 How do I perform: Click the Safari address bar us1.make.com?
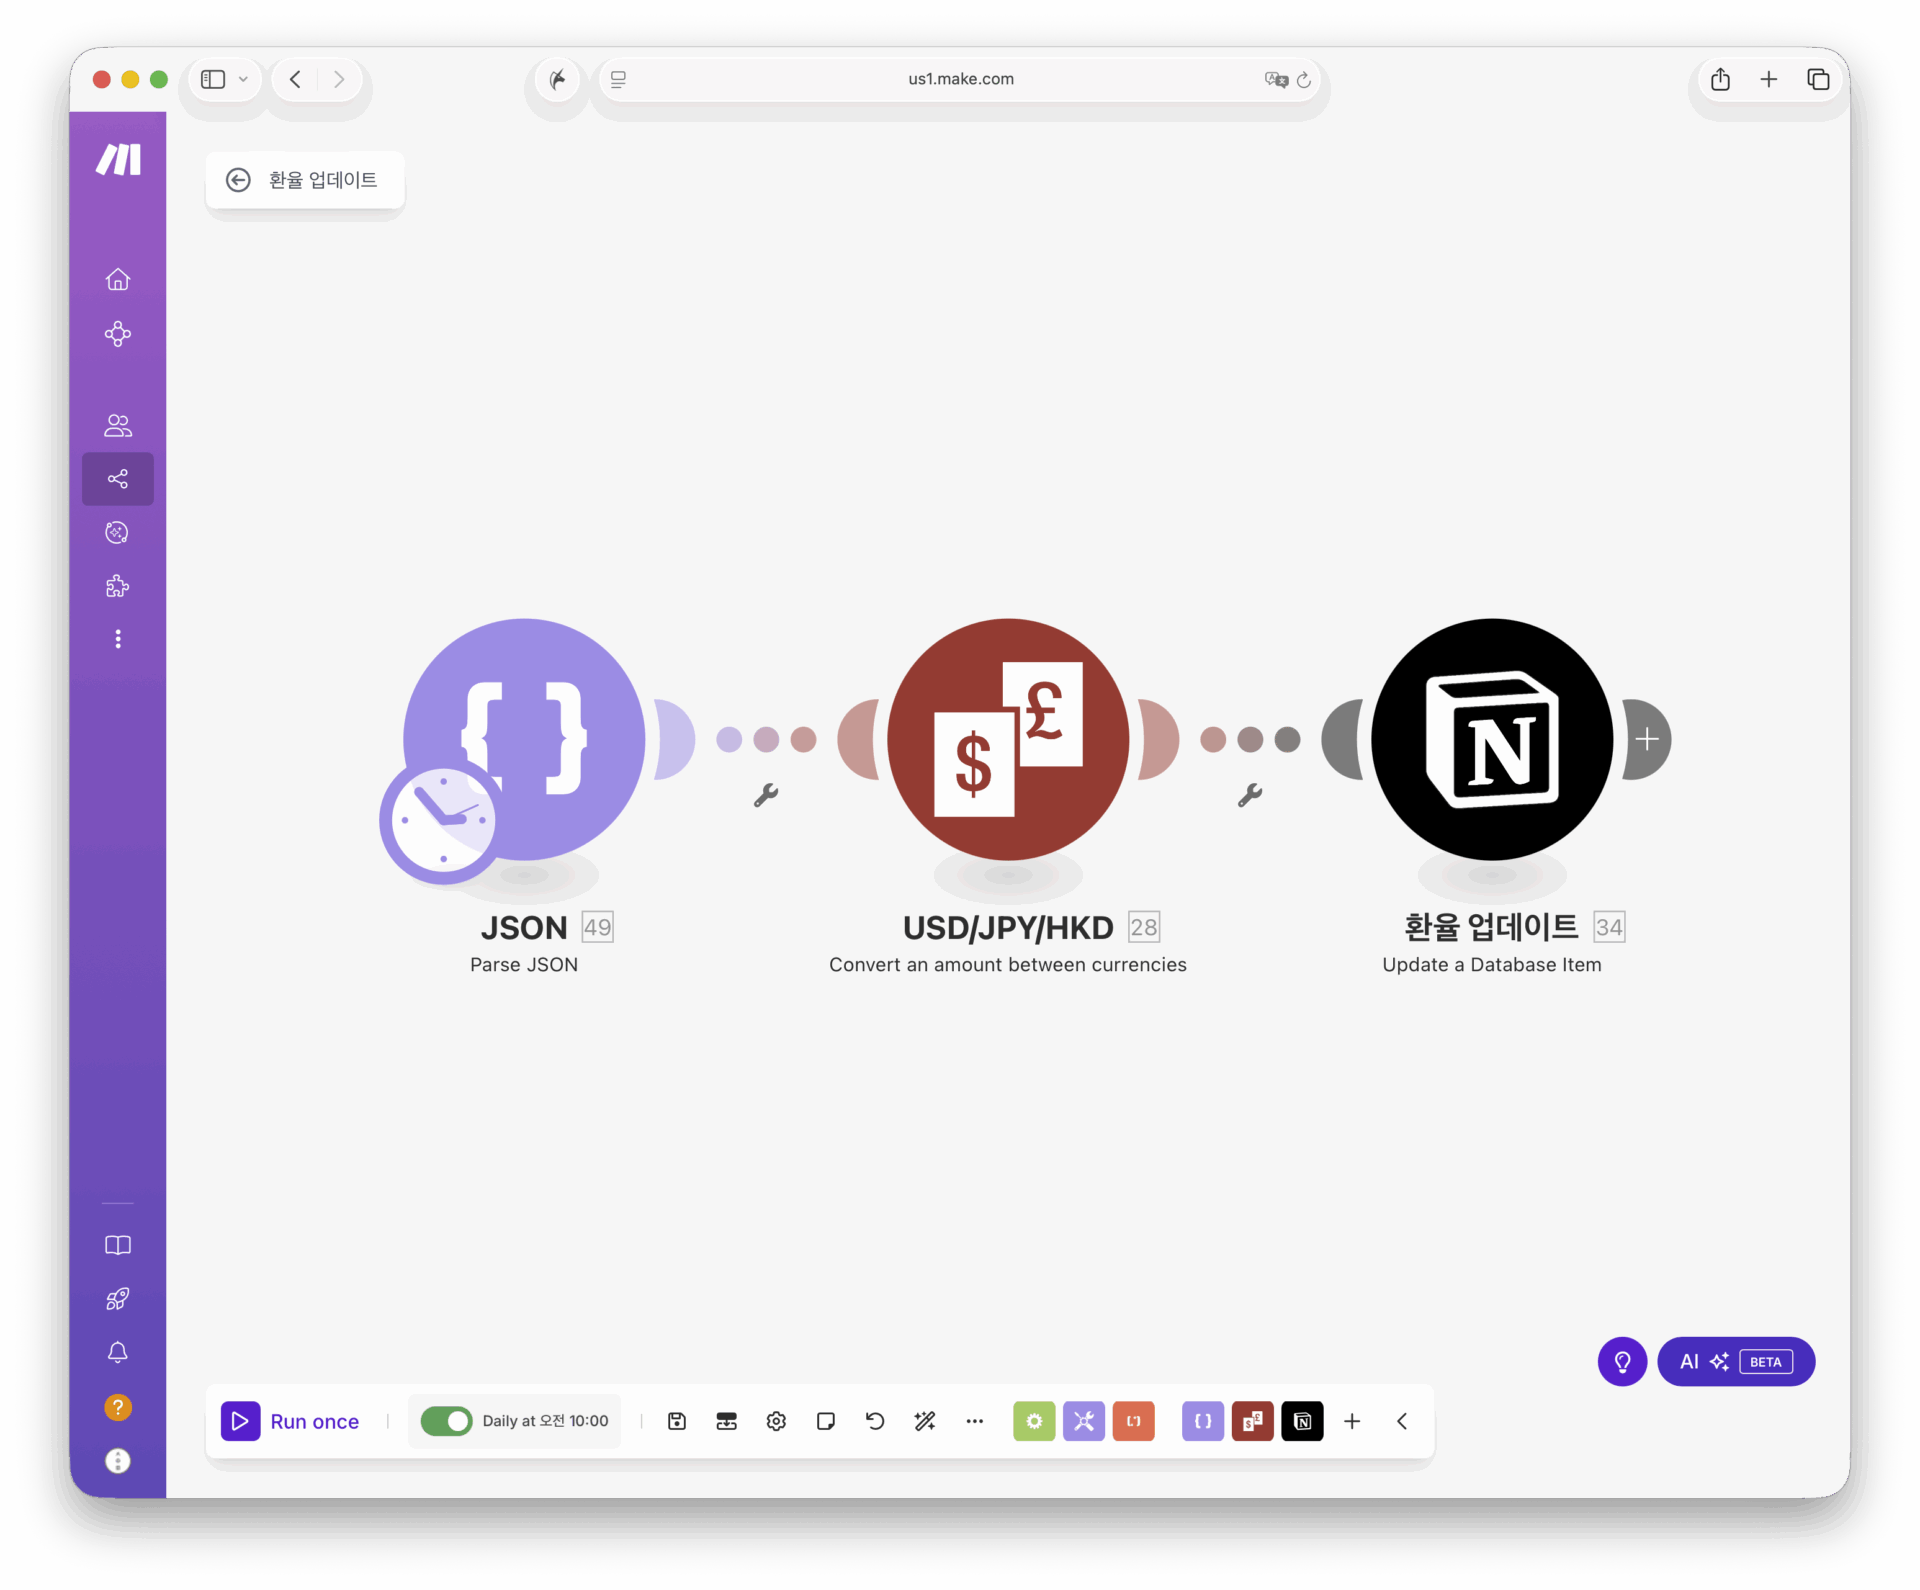pos(960,79)
